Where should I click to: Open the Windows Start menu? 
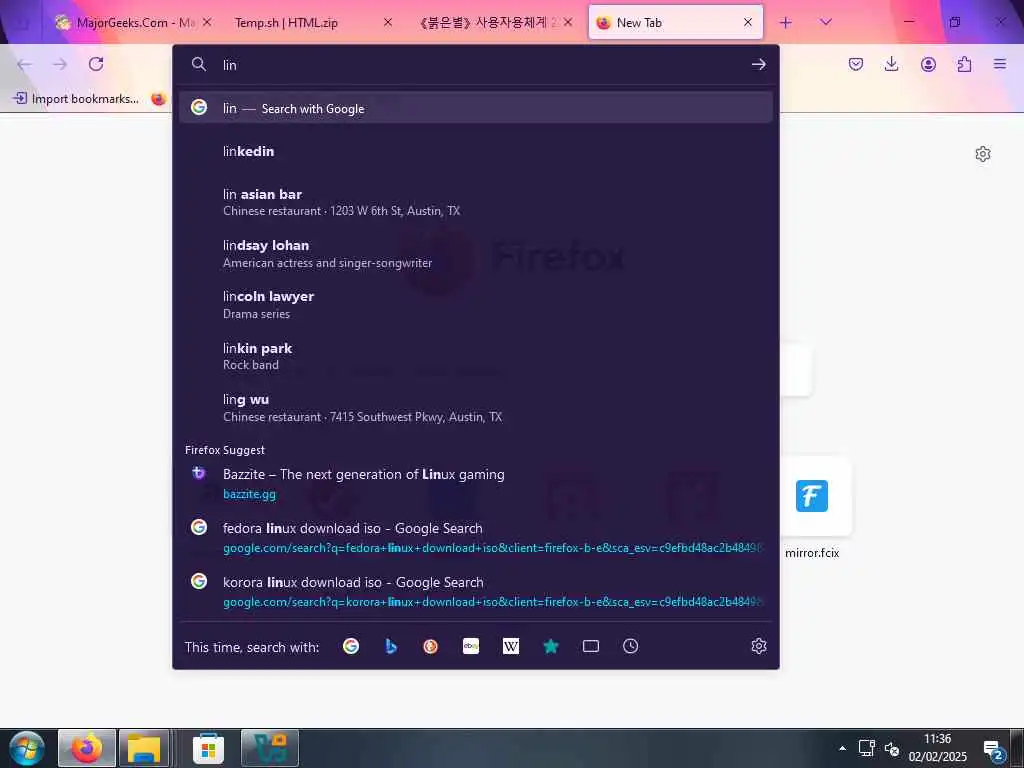(x=27, y=748)
